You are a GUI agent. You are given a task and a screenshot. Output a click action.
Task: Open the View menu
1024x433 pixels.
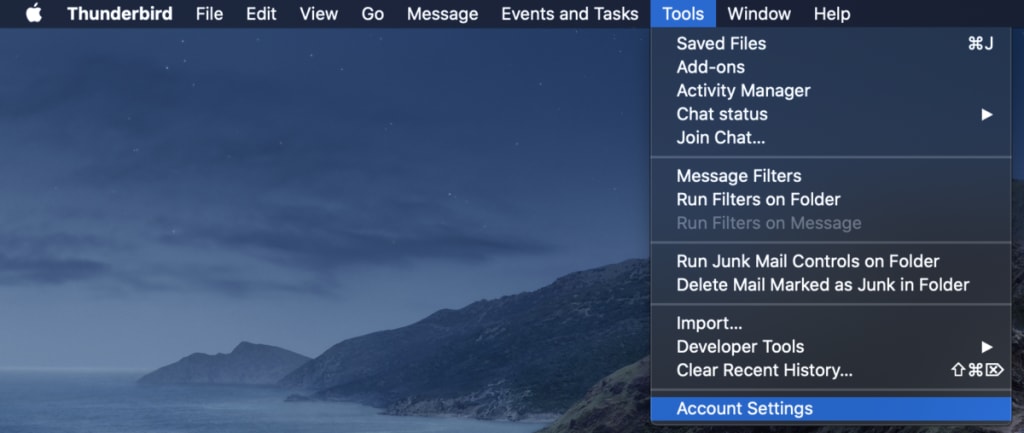pyautogui.click(x=319, y=14)
